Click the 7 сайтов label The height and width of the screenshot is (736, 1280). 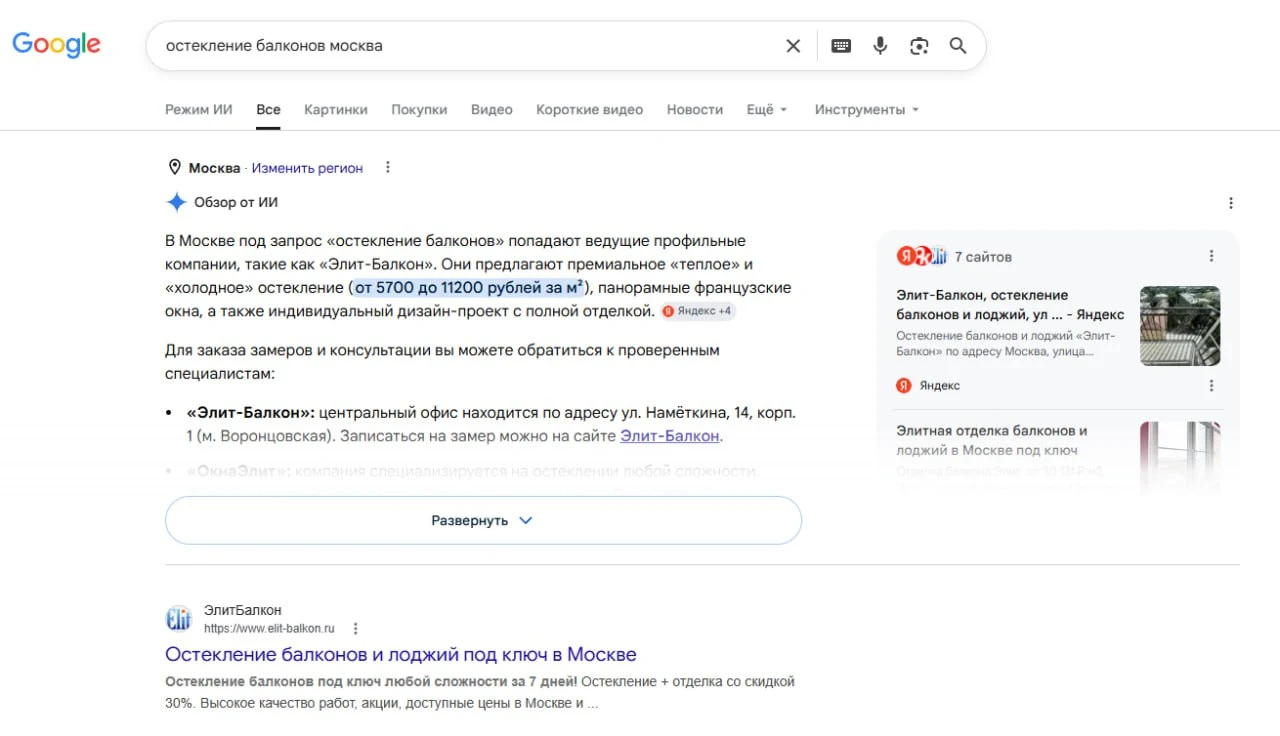(983, 257)
